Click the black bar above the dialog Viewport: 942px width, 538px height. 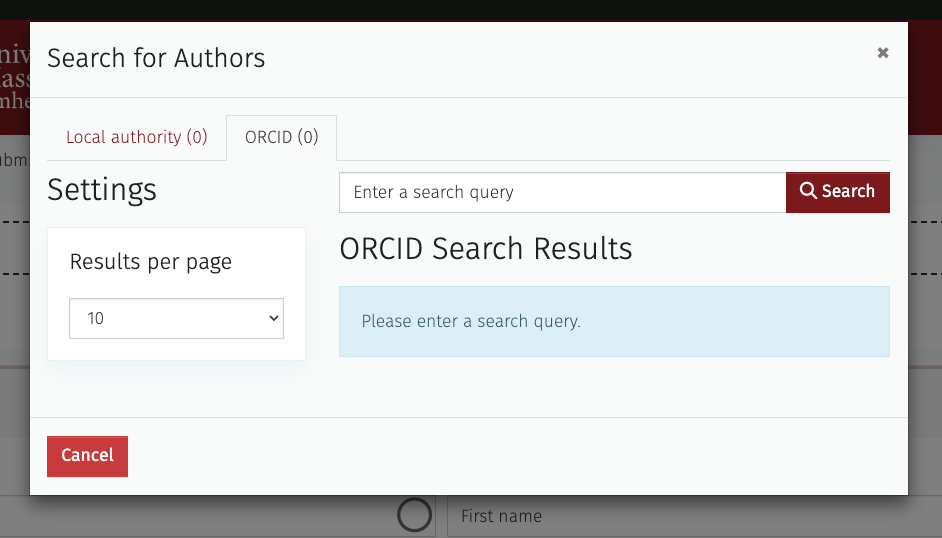pyautogui.click(x=471, y=10)
